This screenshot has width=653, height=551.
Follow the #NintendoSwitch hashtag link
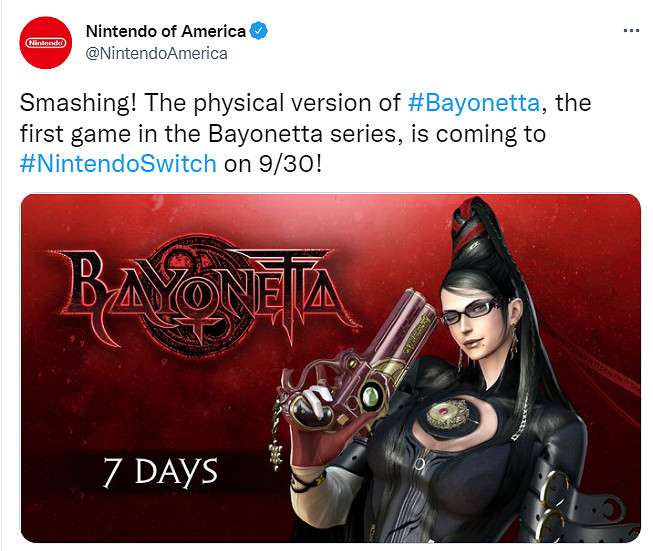(x=118, y=163)
